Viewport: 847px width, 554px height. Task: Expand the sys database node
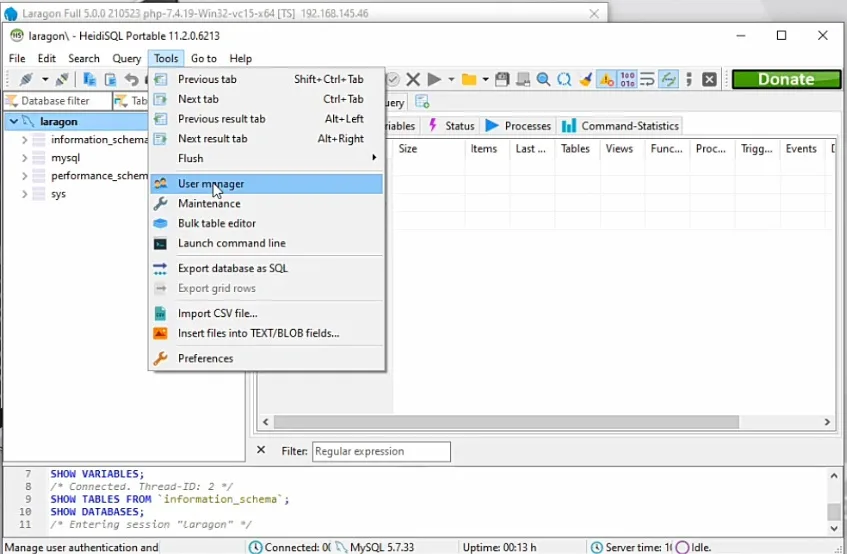tap(24, 194)
